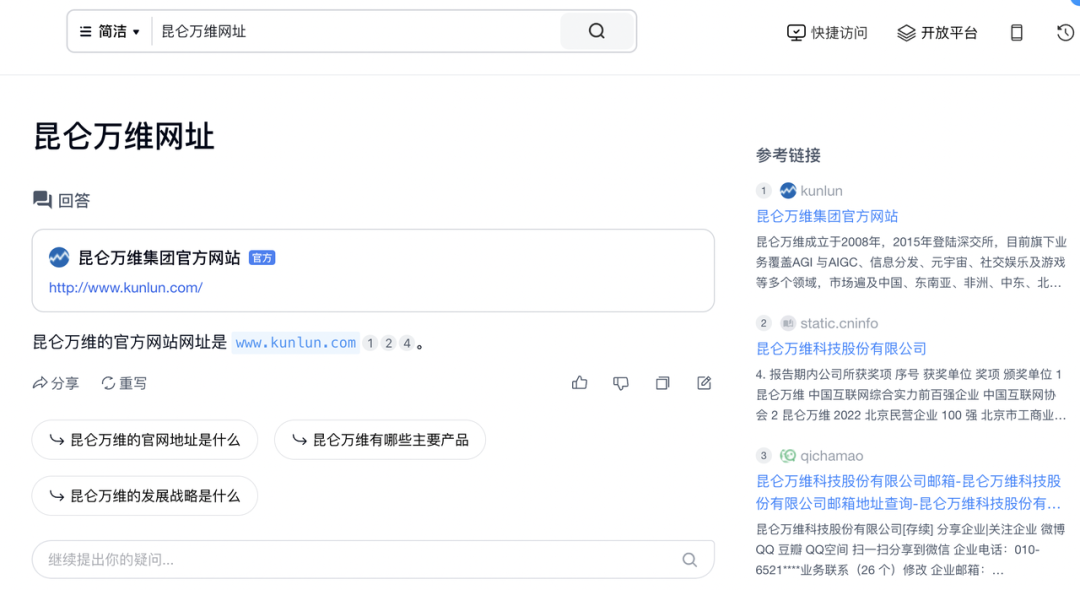Click the static.cninfo source name
1080x590 pixels.
pos(839,323)
